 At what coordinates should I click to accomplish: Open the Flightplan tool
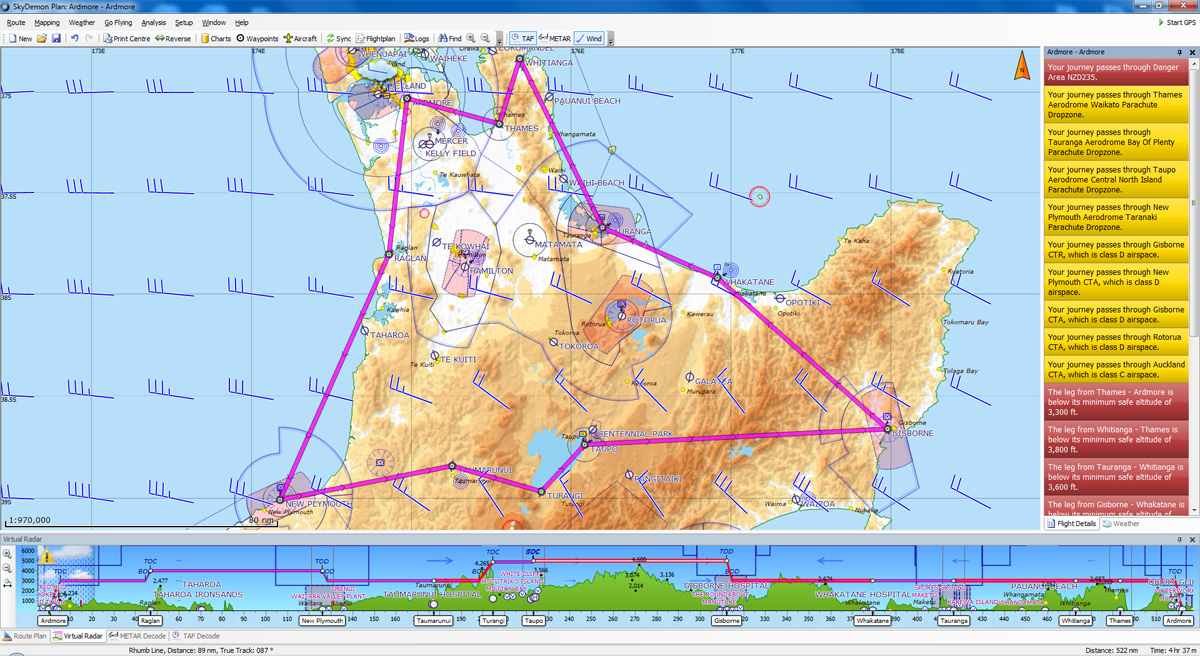point(376,38)
